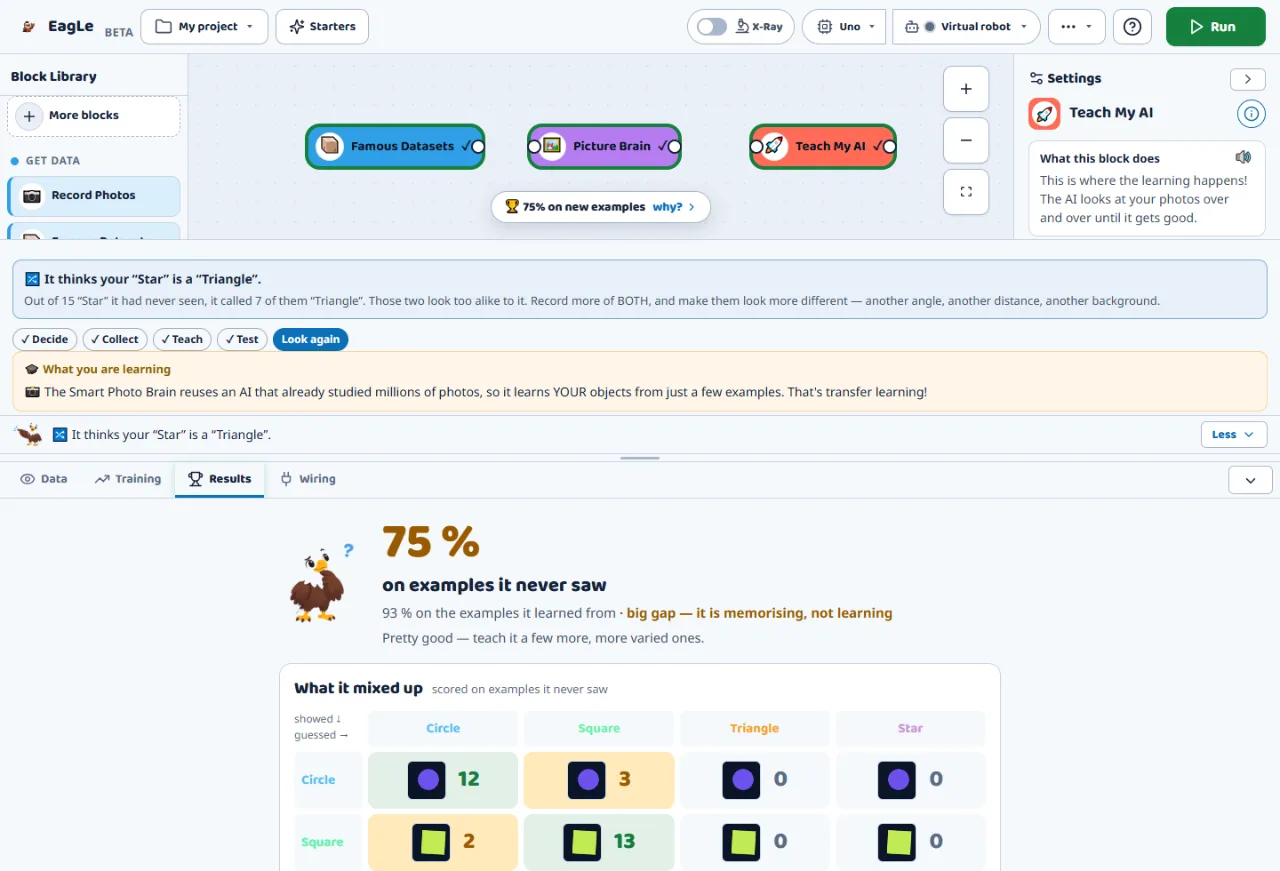Toggle the Test step chip
This screenshot has width=1280, height=871.
(x=242, y=340)
